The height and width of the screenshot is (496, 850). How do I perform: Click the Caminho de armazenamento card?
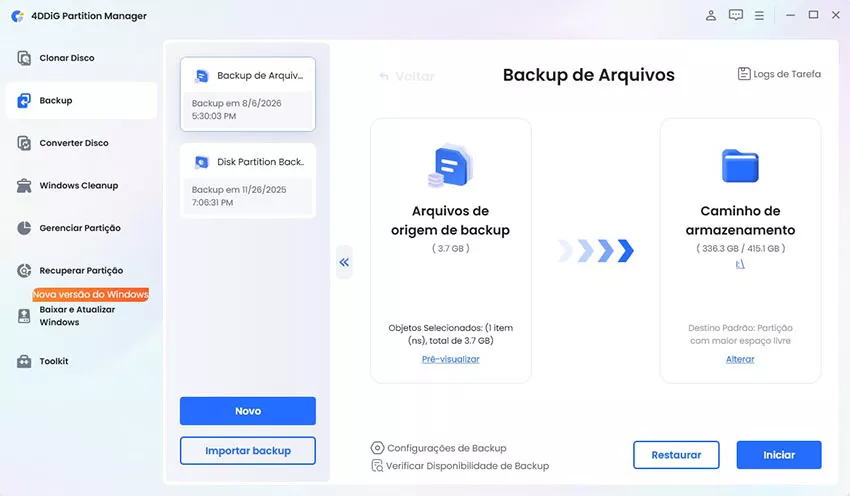[x=740, y=250]
